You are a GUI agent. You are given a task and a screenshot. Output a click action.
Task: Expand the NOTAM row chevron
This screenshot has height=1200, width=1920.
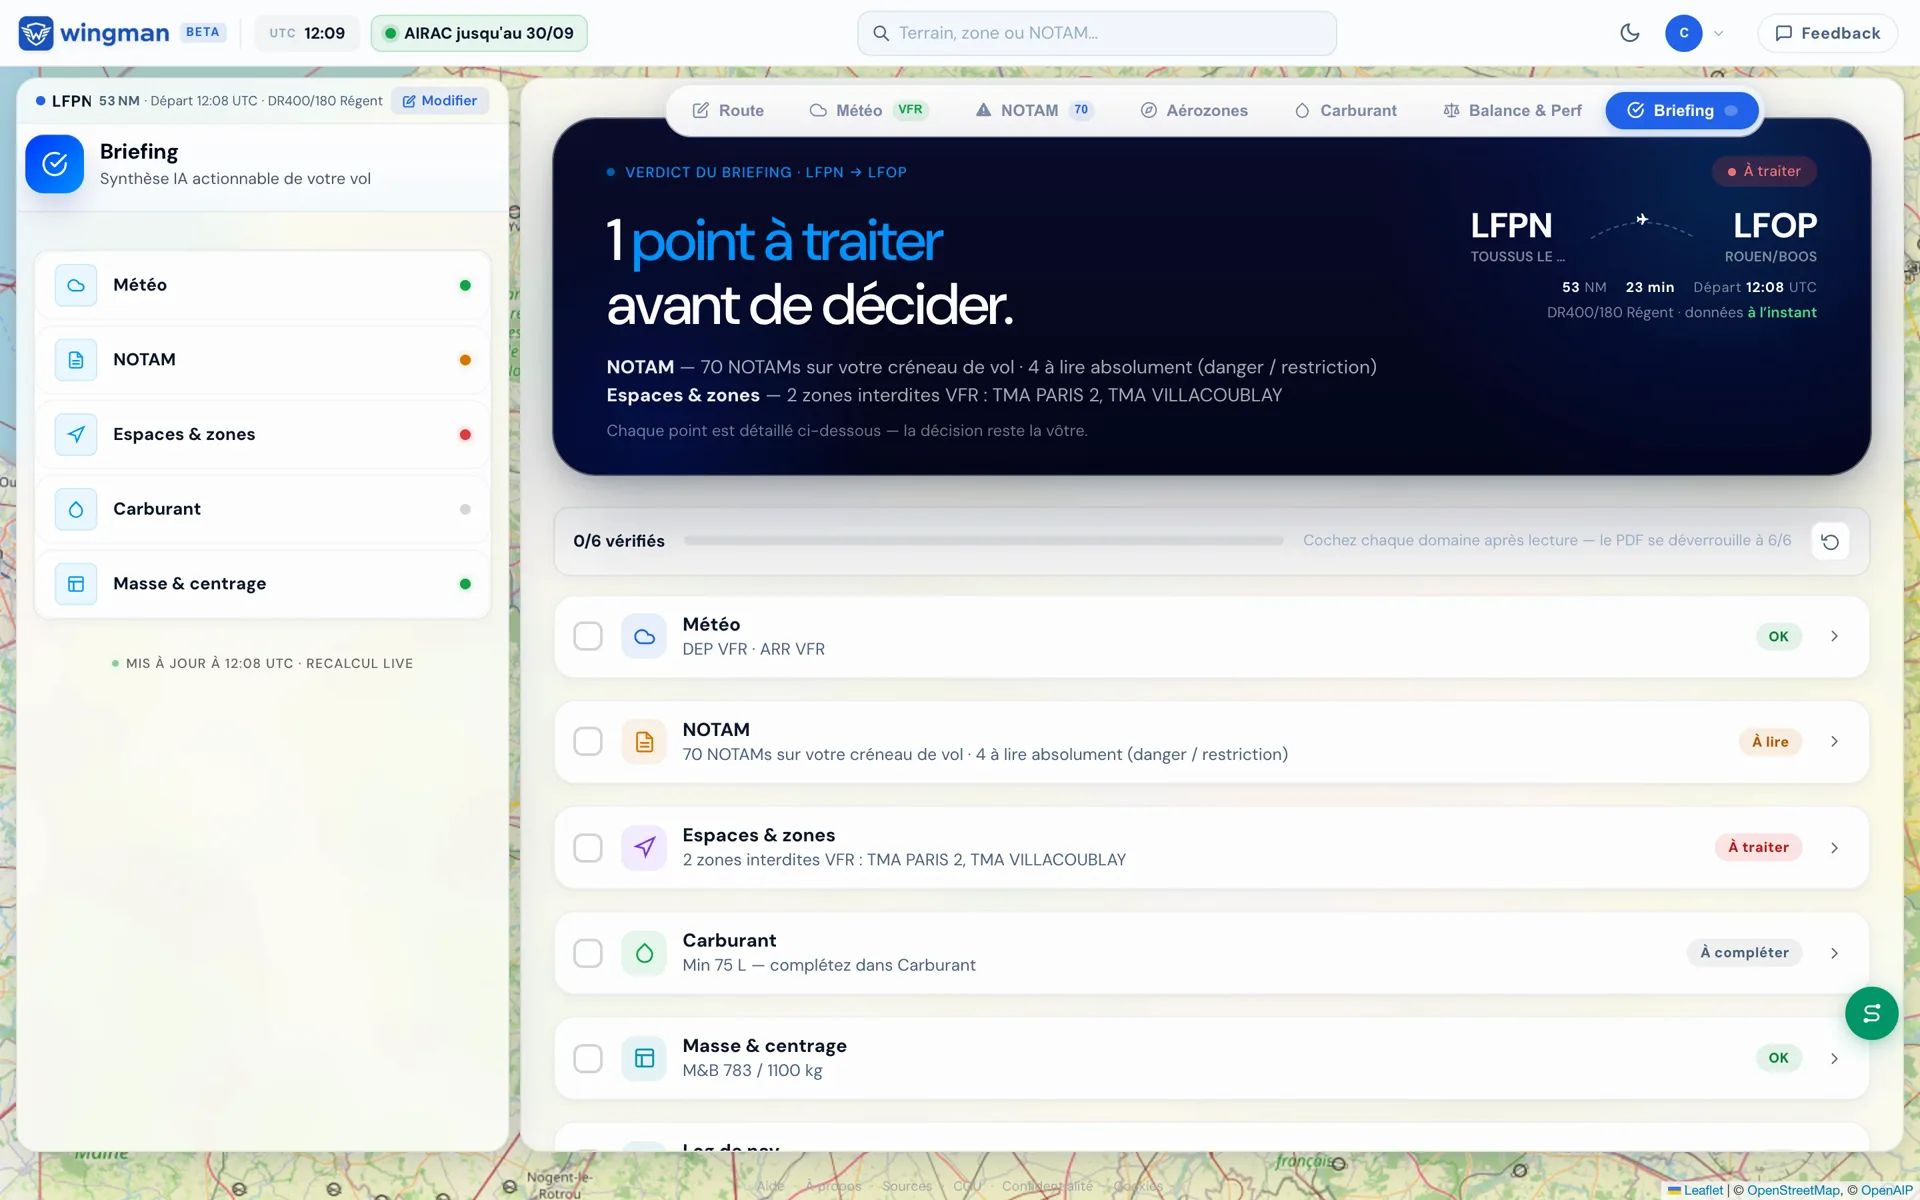click(1834, 742)
